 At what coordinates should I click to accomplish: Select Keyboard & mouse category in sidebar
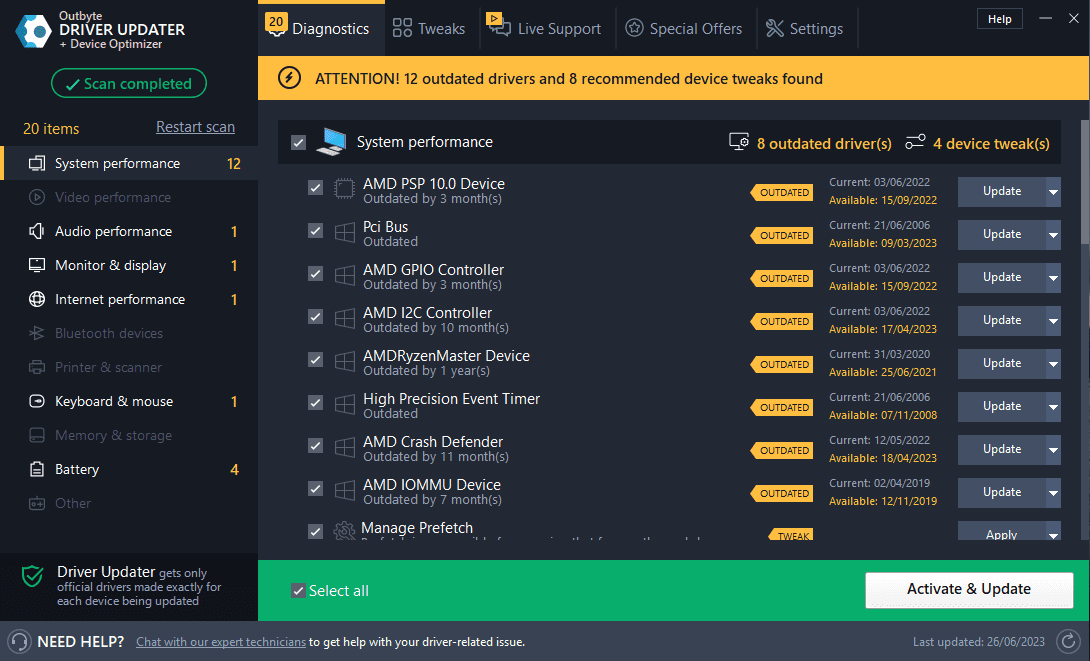click(131, 401)
